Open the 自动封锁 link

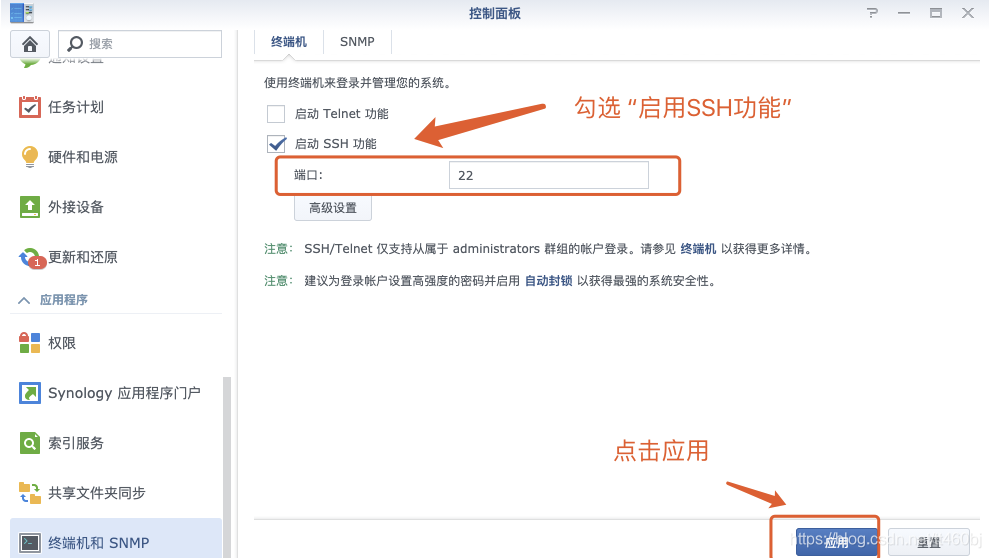click(x=549, y=281)
